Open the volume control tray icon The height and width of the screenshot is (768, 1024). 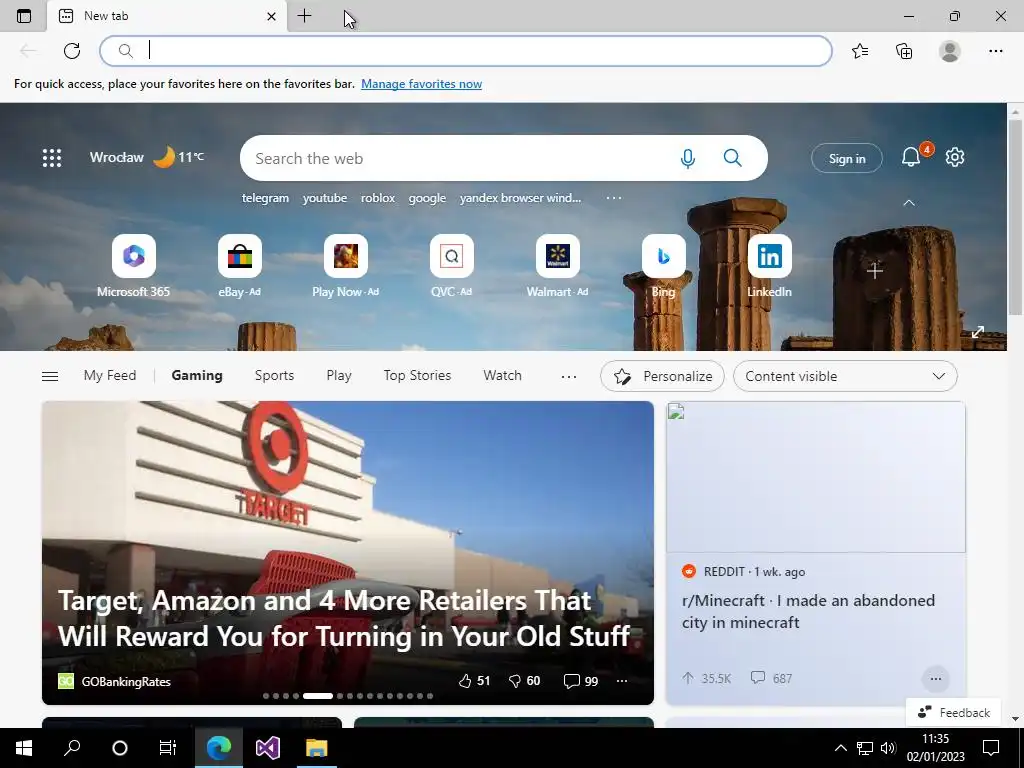(x=888, y=748)
